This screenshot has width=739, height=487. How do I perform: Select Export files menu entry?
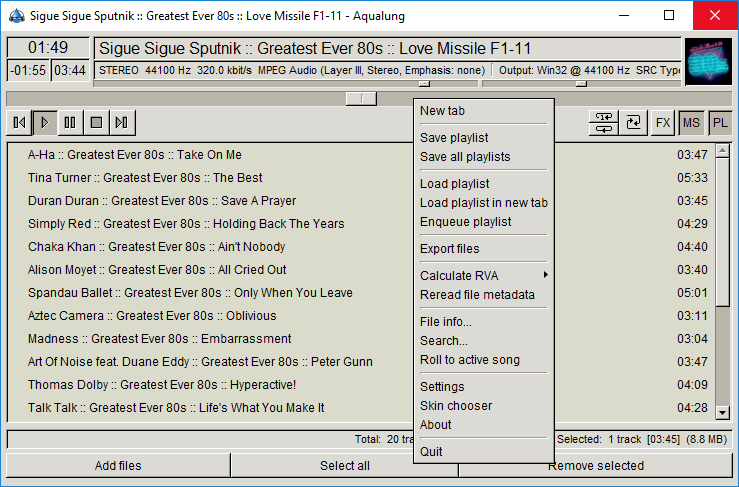pyautogui.click(x=483, y=248)
